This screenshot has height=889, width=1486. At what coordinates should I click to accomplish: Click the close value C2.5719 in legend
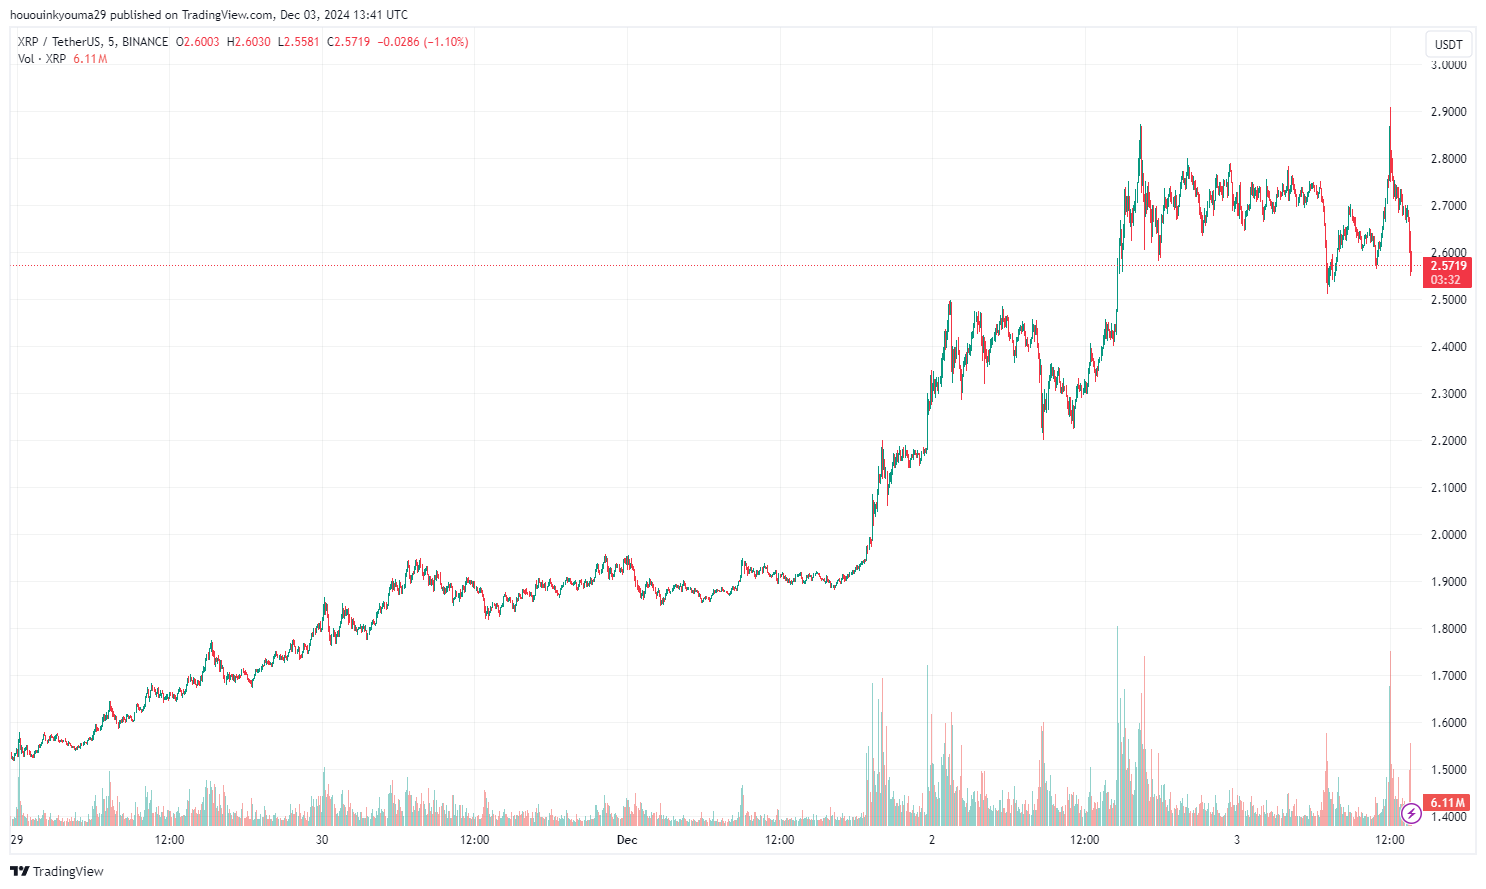coord(349,42)
